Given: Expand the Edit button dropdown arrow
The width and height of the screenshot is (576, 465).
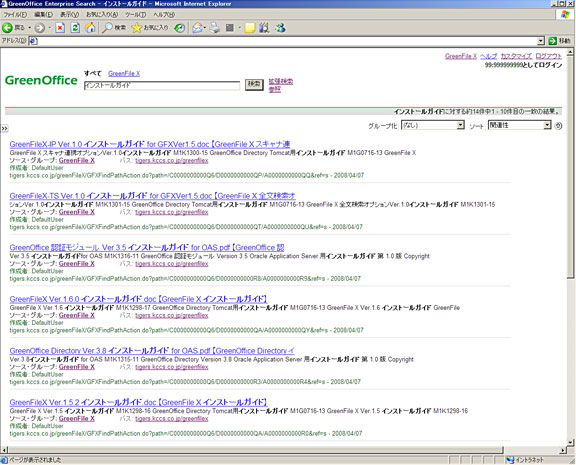Looking at the screenshot, I should [239, 28].
